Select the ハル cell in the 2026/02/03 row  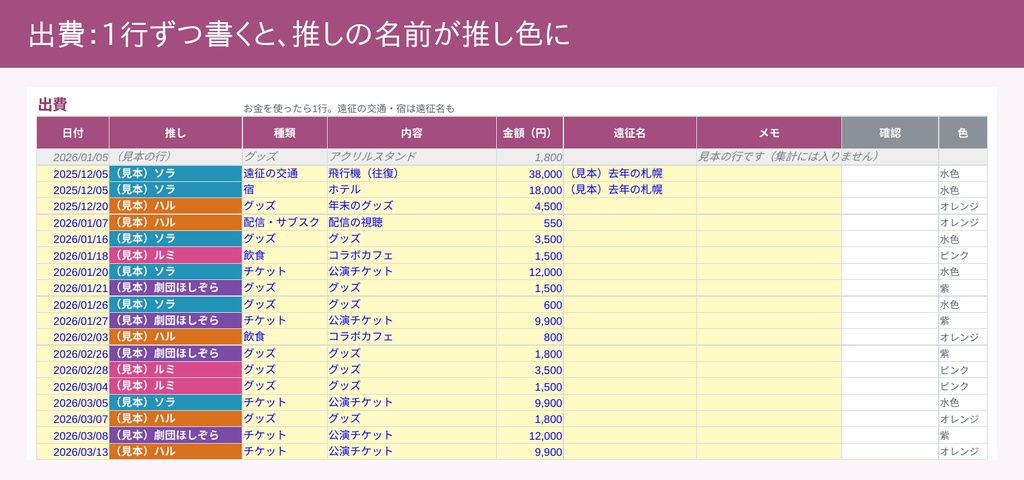(176, 337)
